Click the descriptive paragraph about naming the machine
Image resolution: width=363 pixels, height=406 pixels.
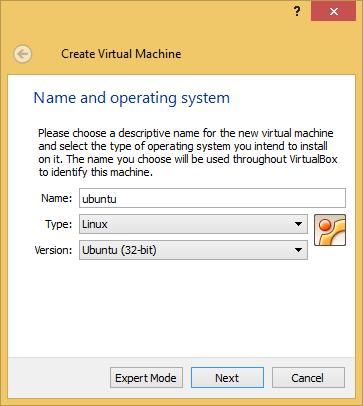tap(188, 152)
